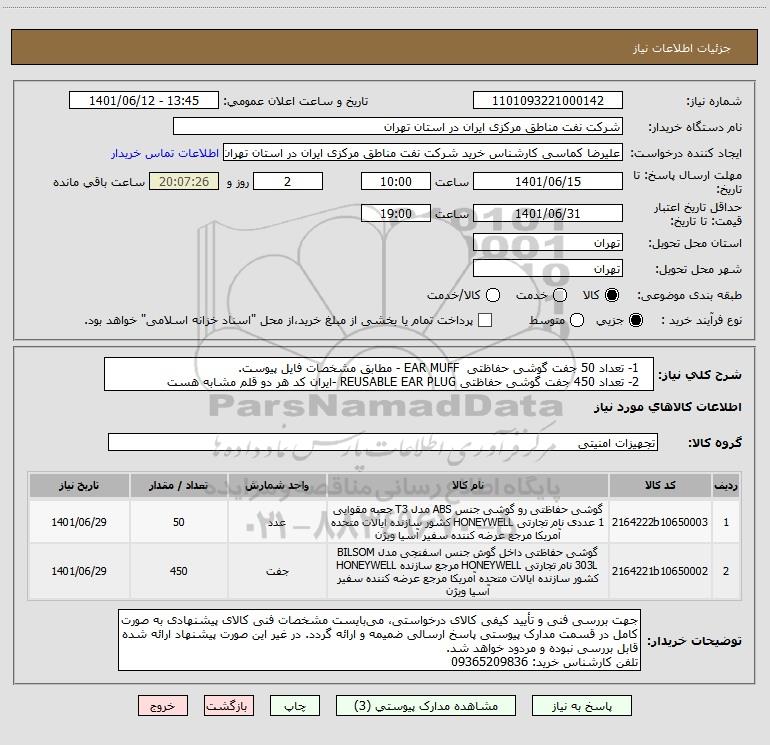Click the response deadline date 1401/06/15
The image size is (770, 745).
tap(548, 181)
